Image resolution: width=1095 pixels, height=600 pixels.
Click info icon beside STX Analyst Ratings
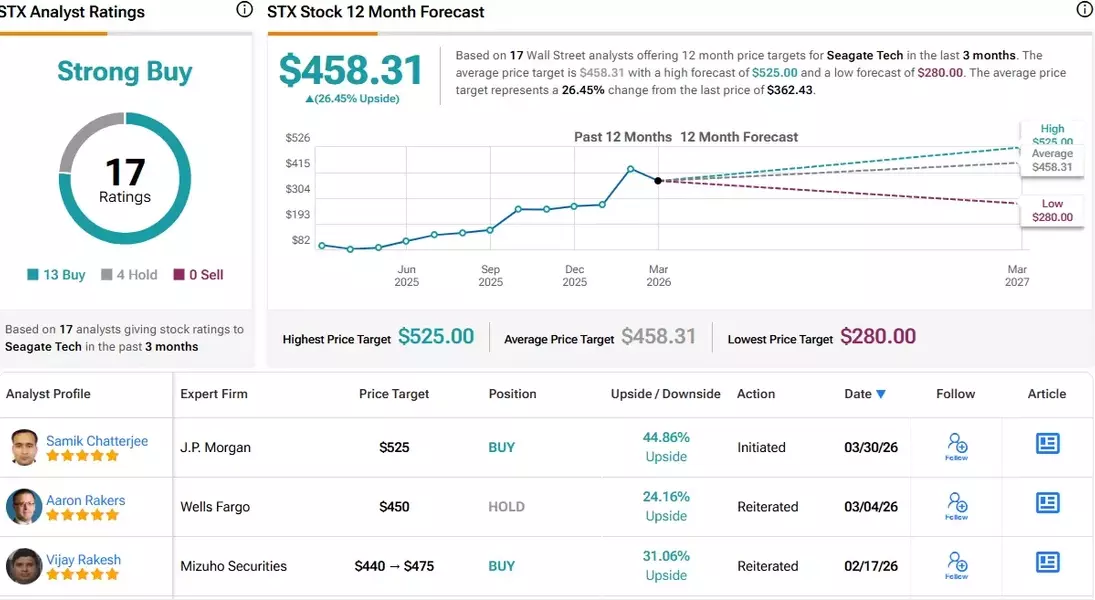[244, 11]
